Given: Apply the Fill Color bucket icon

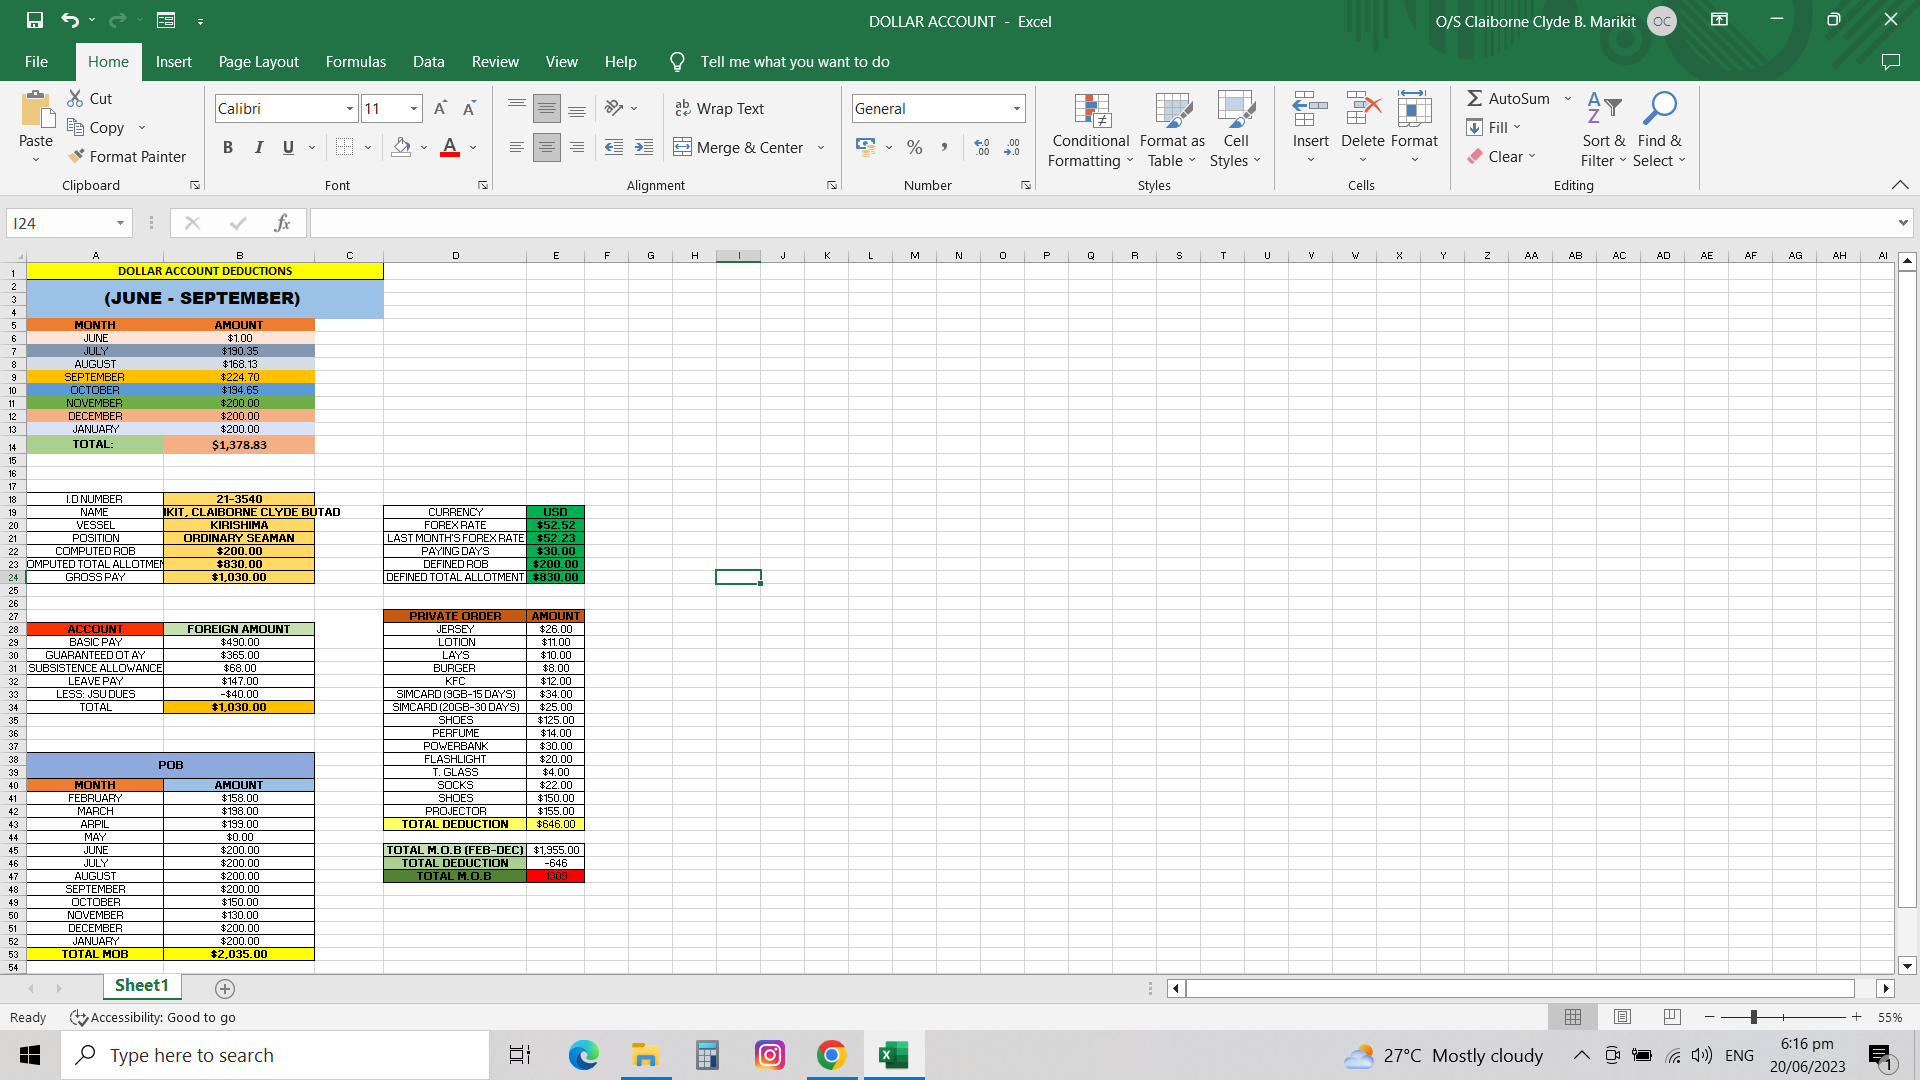Looking at the screenshot, I should click(401, 148).
